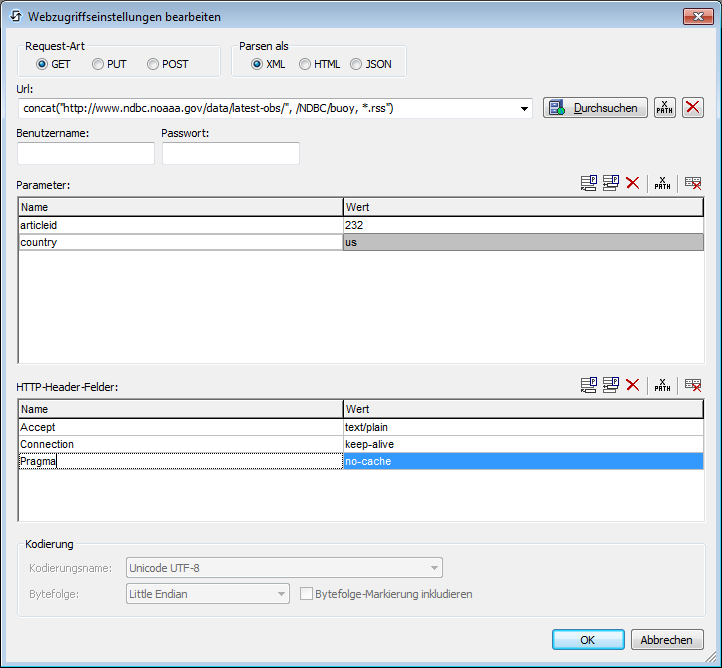Click the red delete X in Parameter toolbar

pos(632,183)
